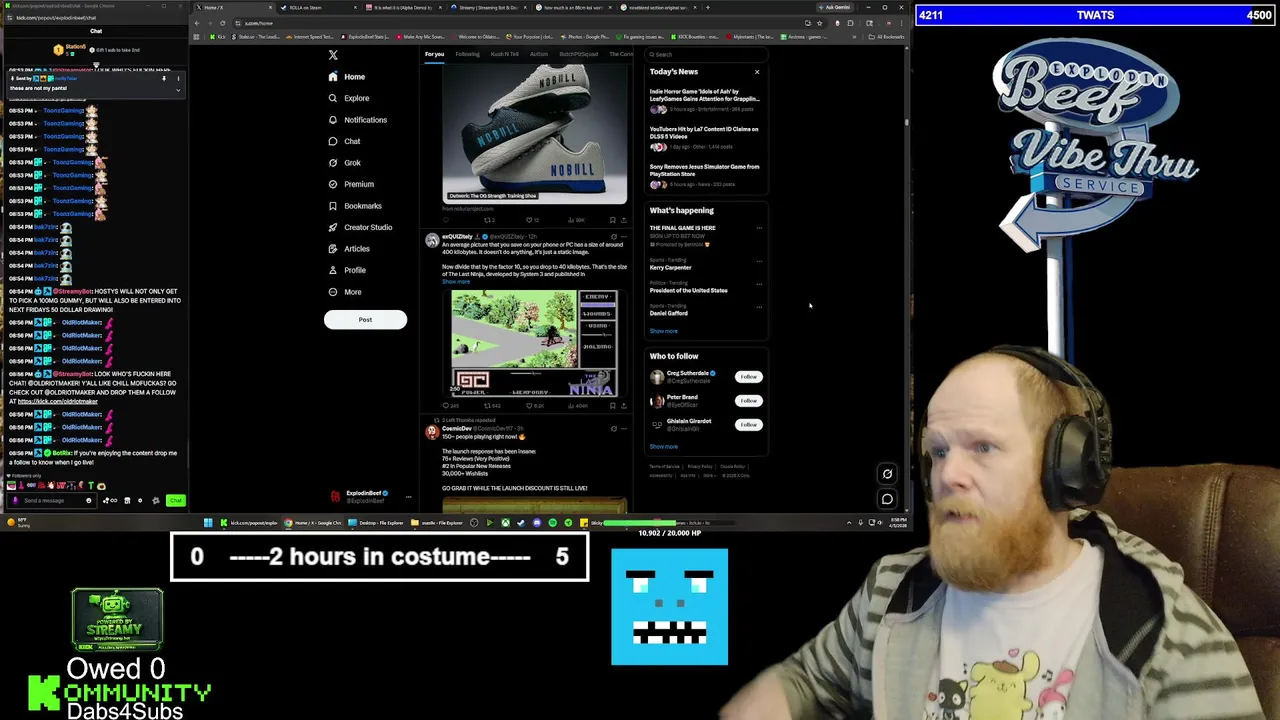Open the Daniel Gafford trending topic
Screen dimensions: 1280x720
669,313
